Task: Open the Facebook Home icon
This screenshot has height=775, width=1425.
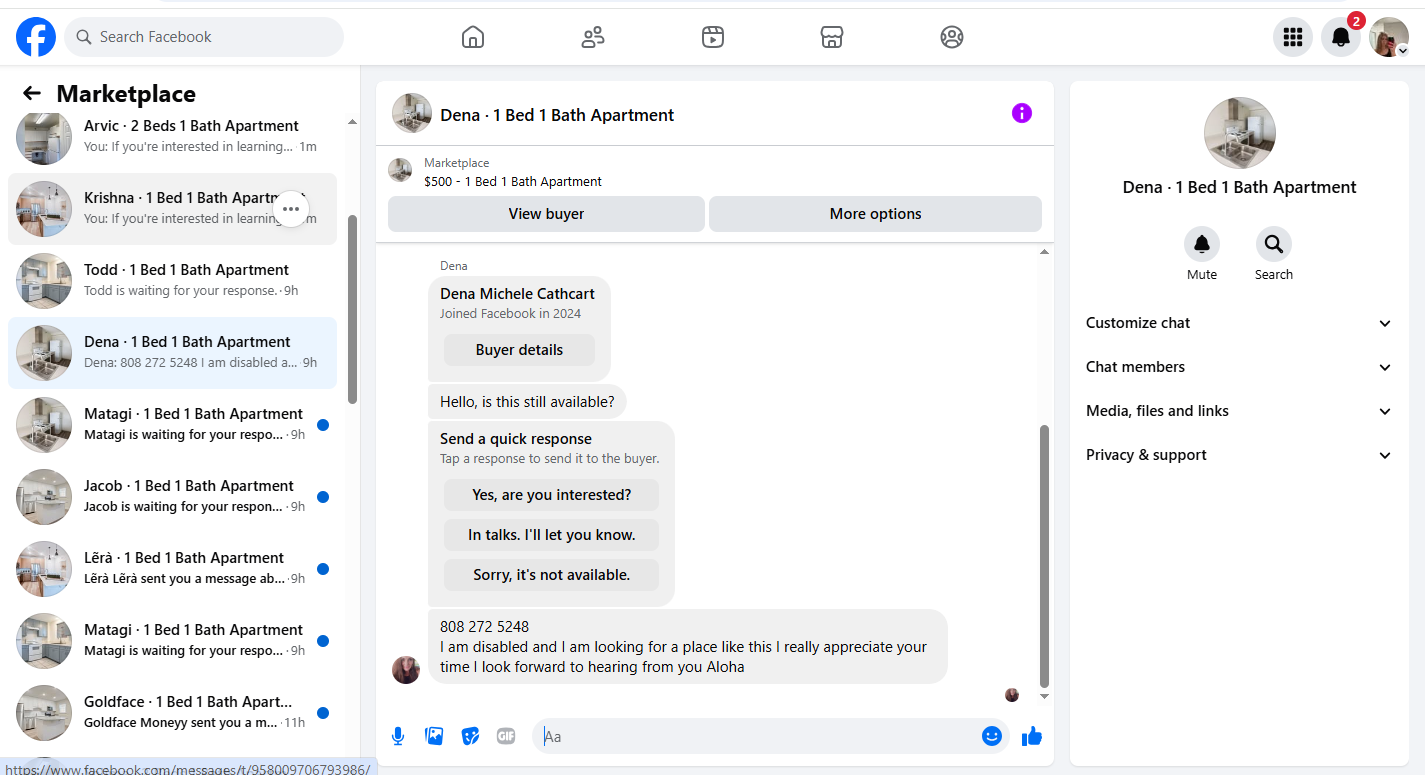Action: tap(473, 37)
